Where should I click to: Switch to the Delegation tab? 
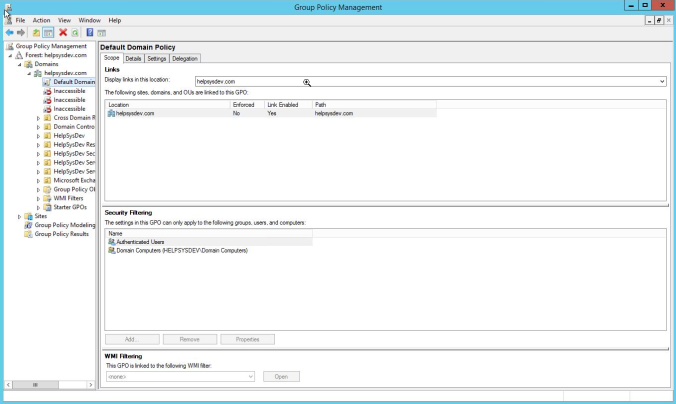click(185, 59)
